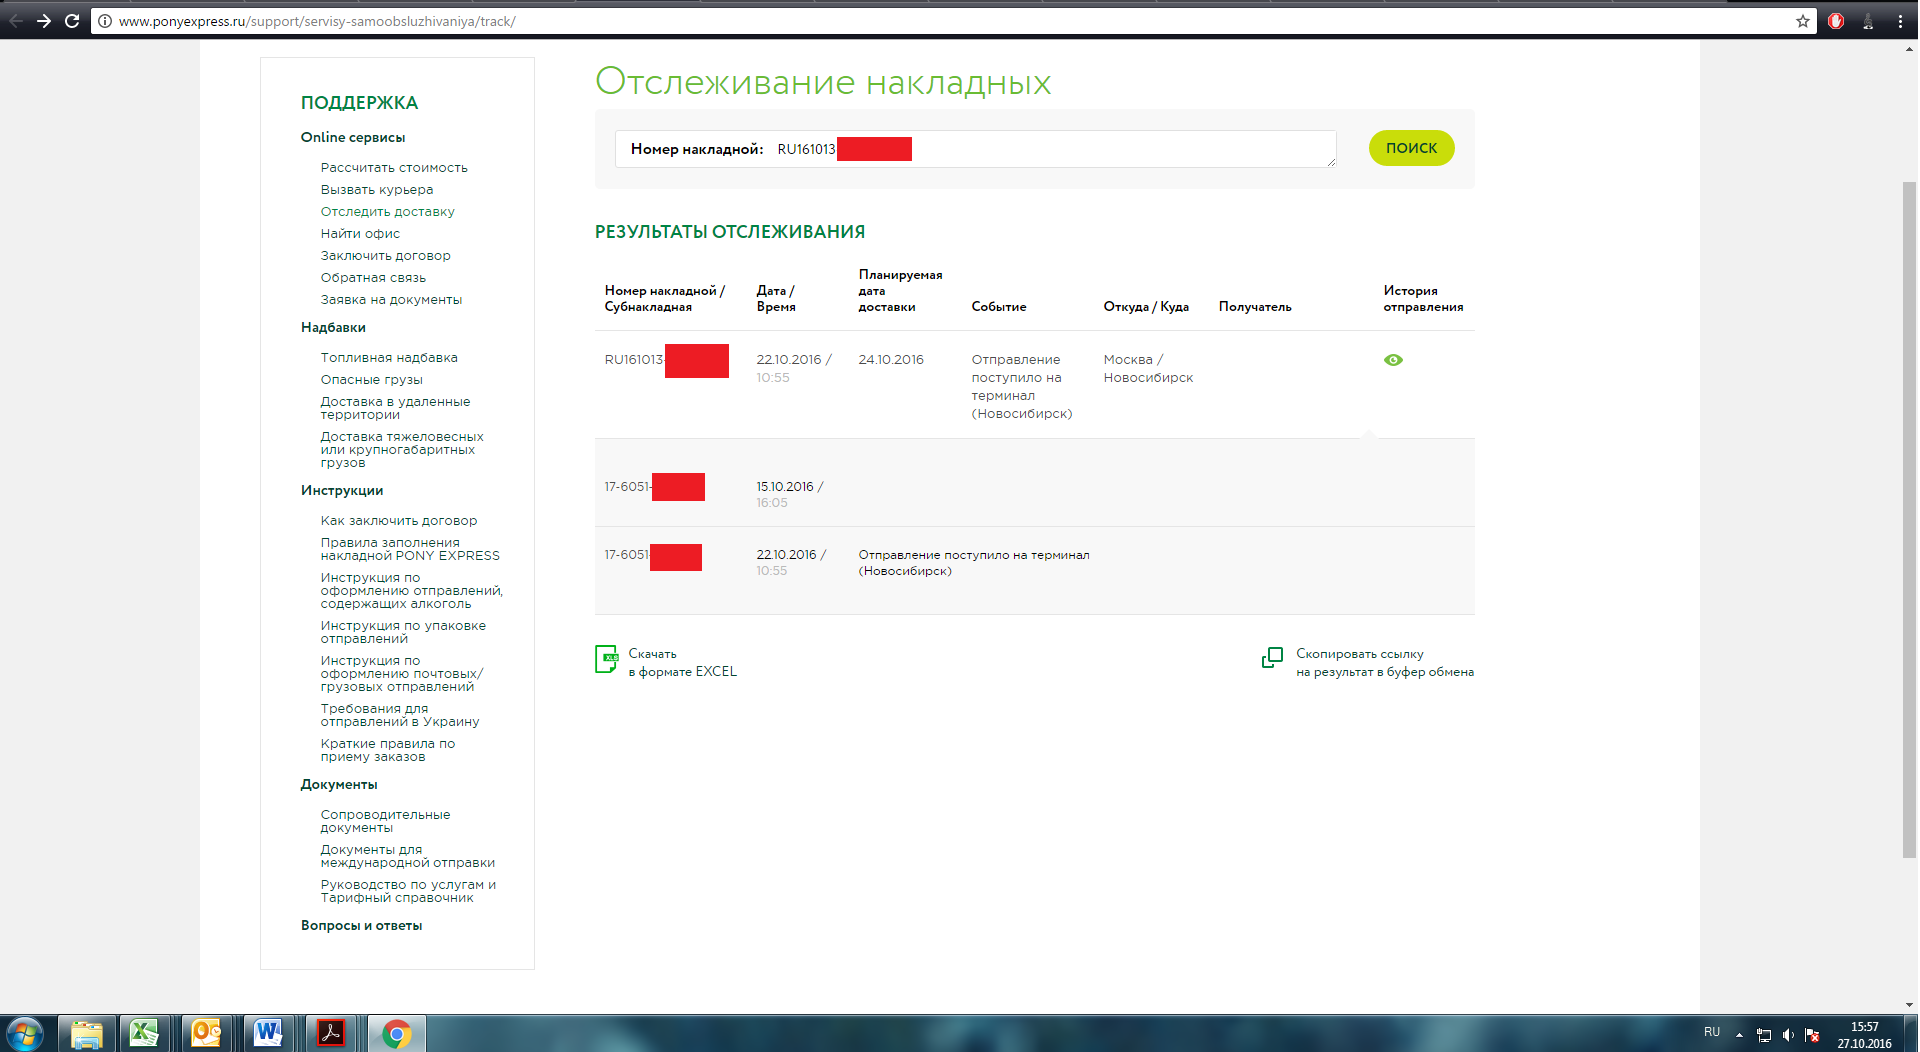Click the Excel download file icon

(606, 659)
